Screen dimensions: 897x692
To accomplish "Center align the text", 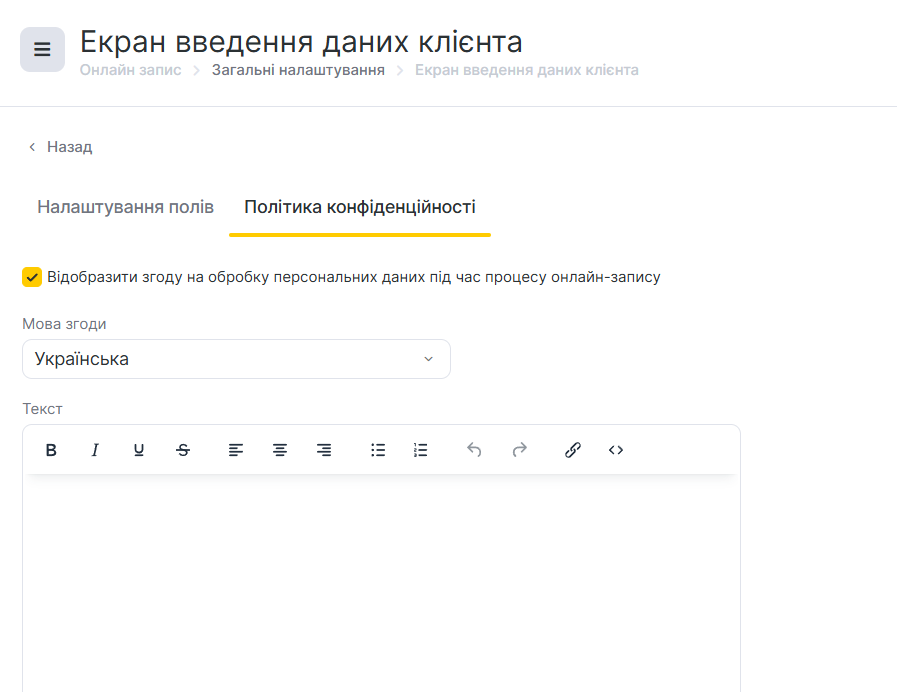I will pyautogui.click(x=280, y=450).
